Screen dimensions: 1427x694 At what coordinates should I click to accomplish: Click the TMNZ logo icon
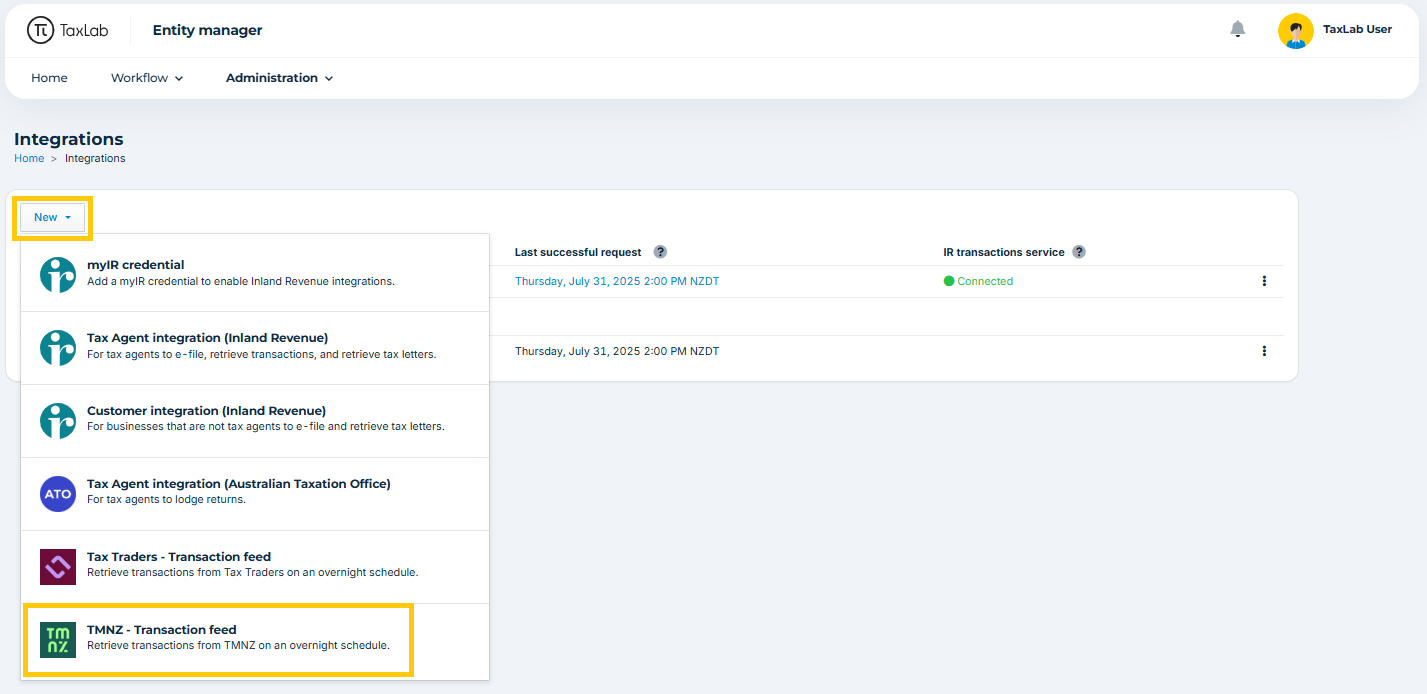tap(58, 639)
